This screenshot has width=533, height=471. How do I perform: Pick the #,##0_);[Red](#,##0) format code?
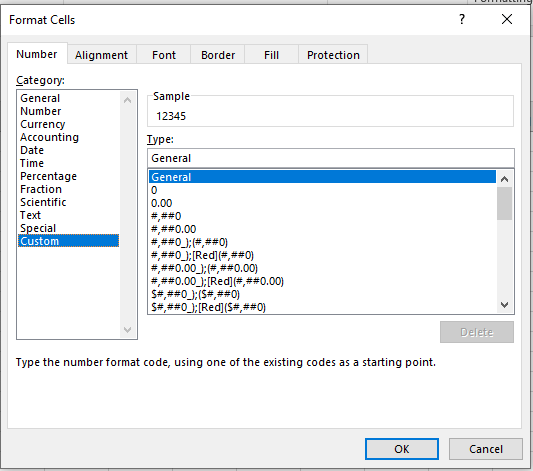click(322, 255)
